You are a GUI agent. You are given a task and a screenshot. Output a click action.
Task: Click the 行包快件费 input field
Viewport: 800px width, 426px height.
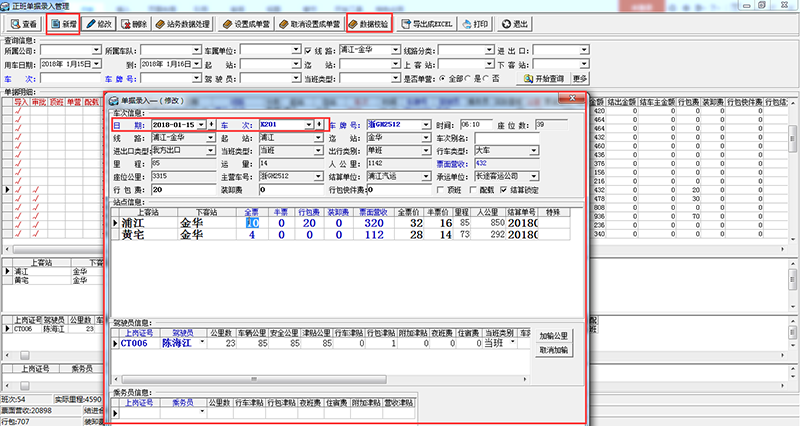[398, 189]
